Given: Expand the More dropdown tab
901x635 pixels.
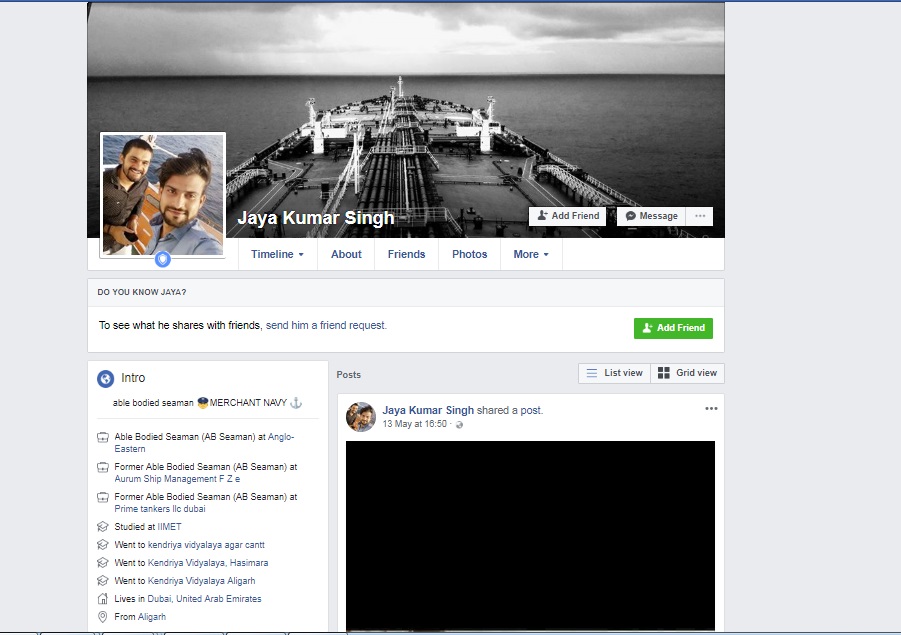Looking at the screenshot, I should click(530, 254).
